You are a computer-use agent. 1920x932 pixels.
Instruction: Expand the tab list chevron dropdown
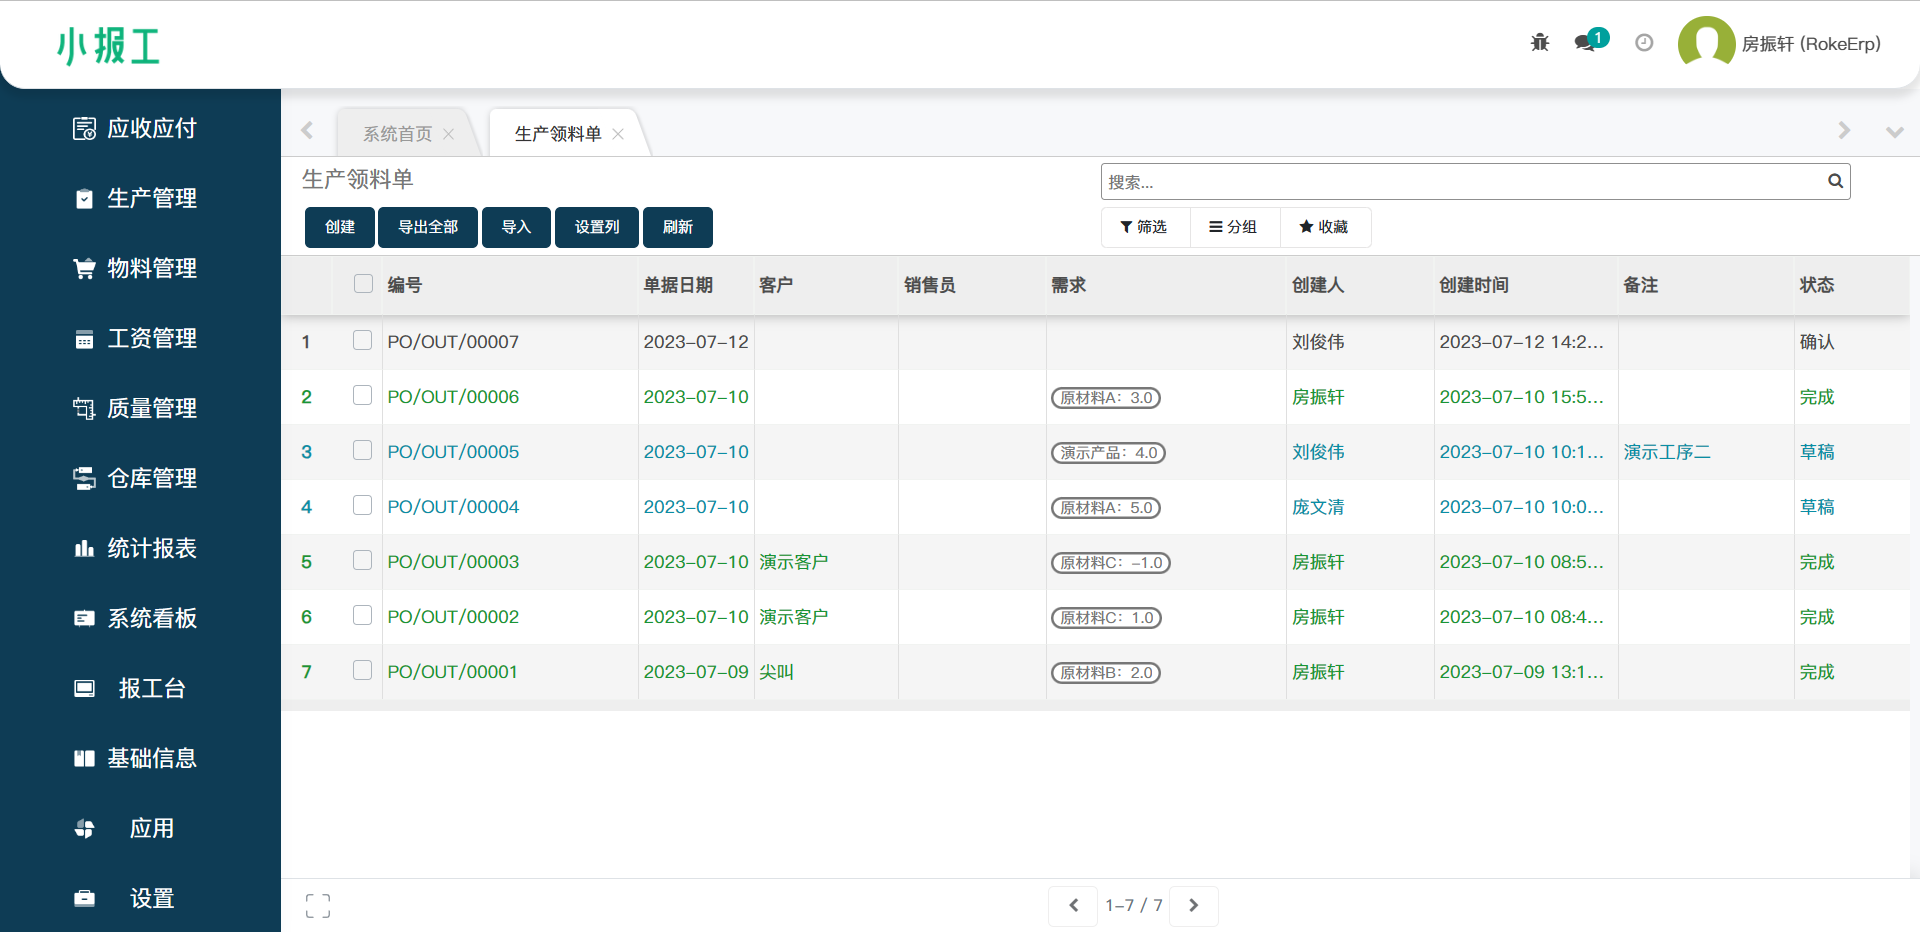tap(1894, 132)
